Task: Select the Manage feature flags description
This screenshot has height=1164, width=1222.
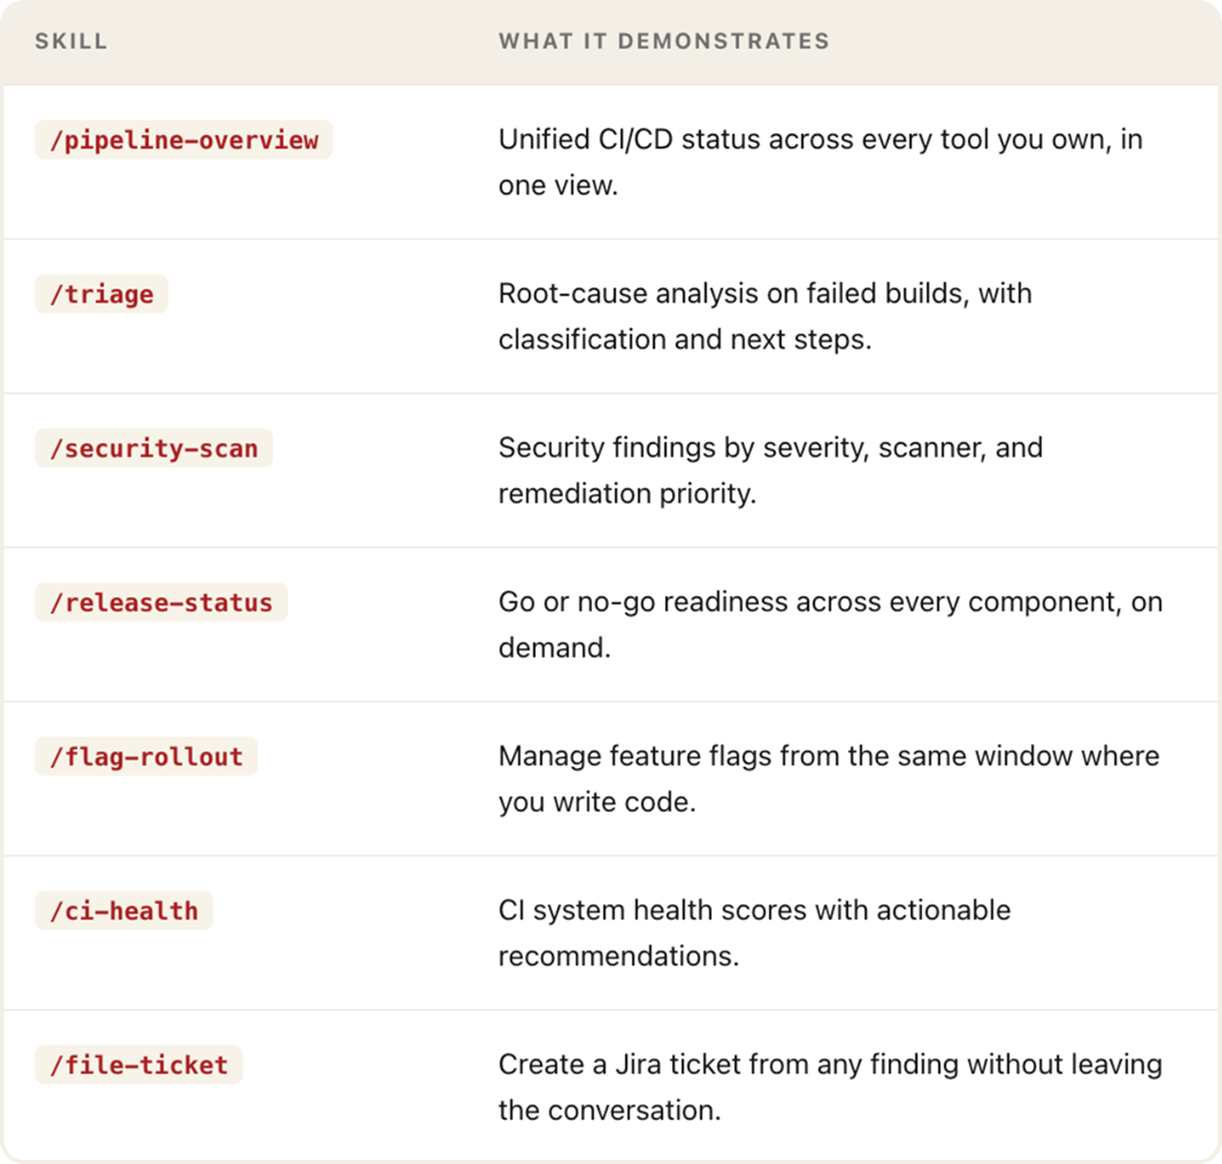Action: pos(829,778)
